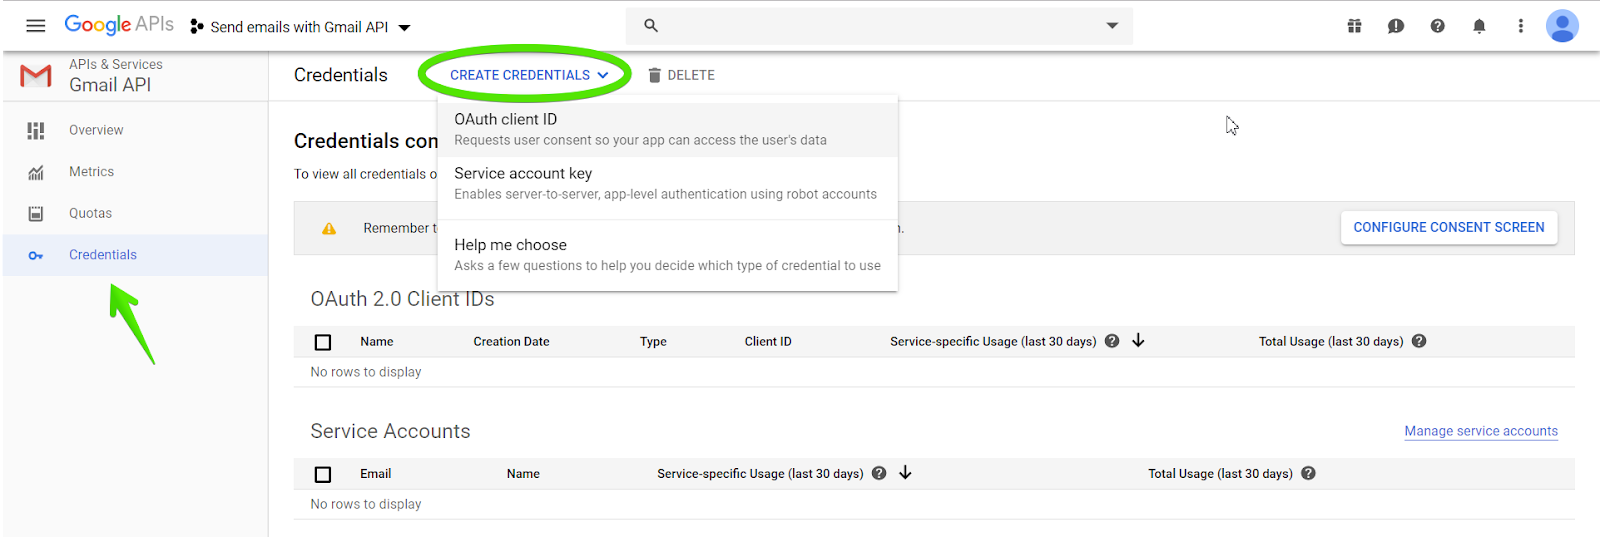1600x537 pixels.
Task: Click the DELETE button
Action: [681, 75]
